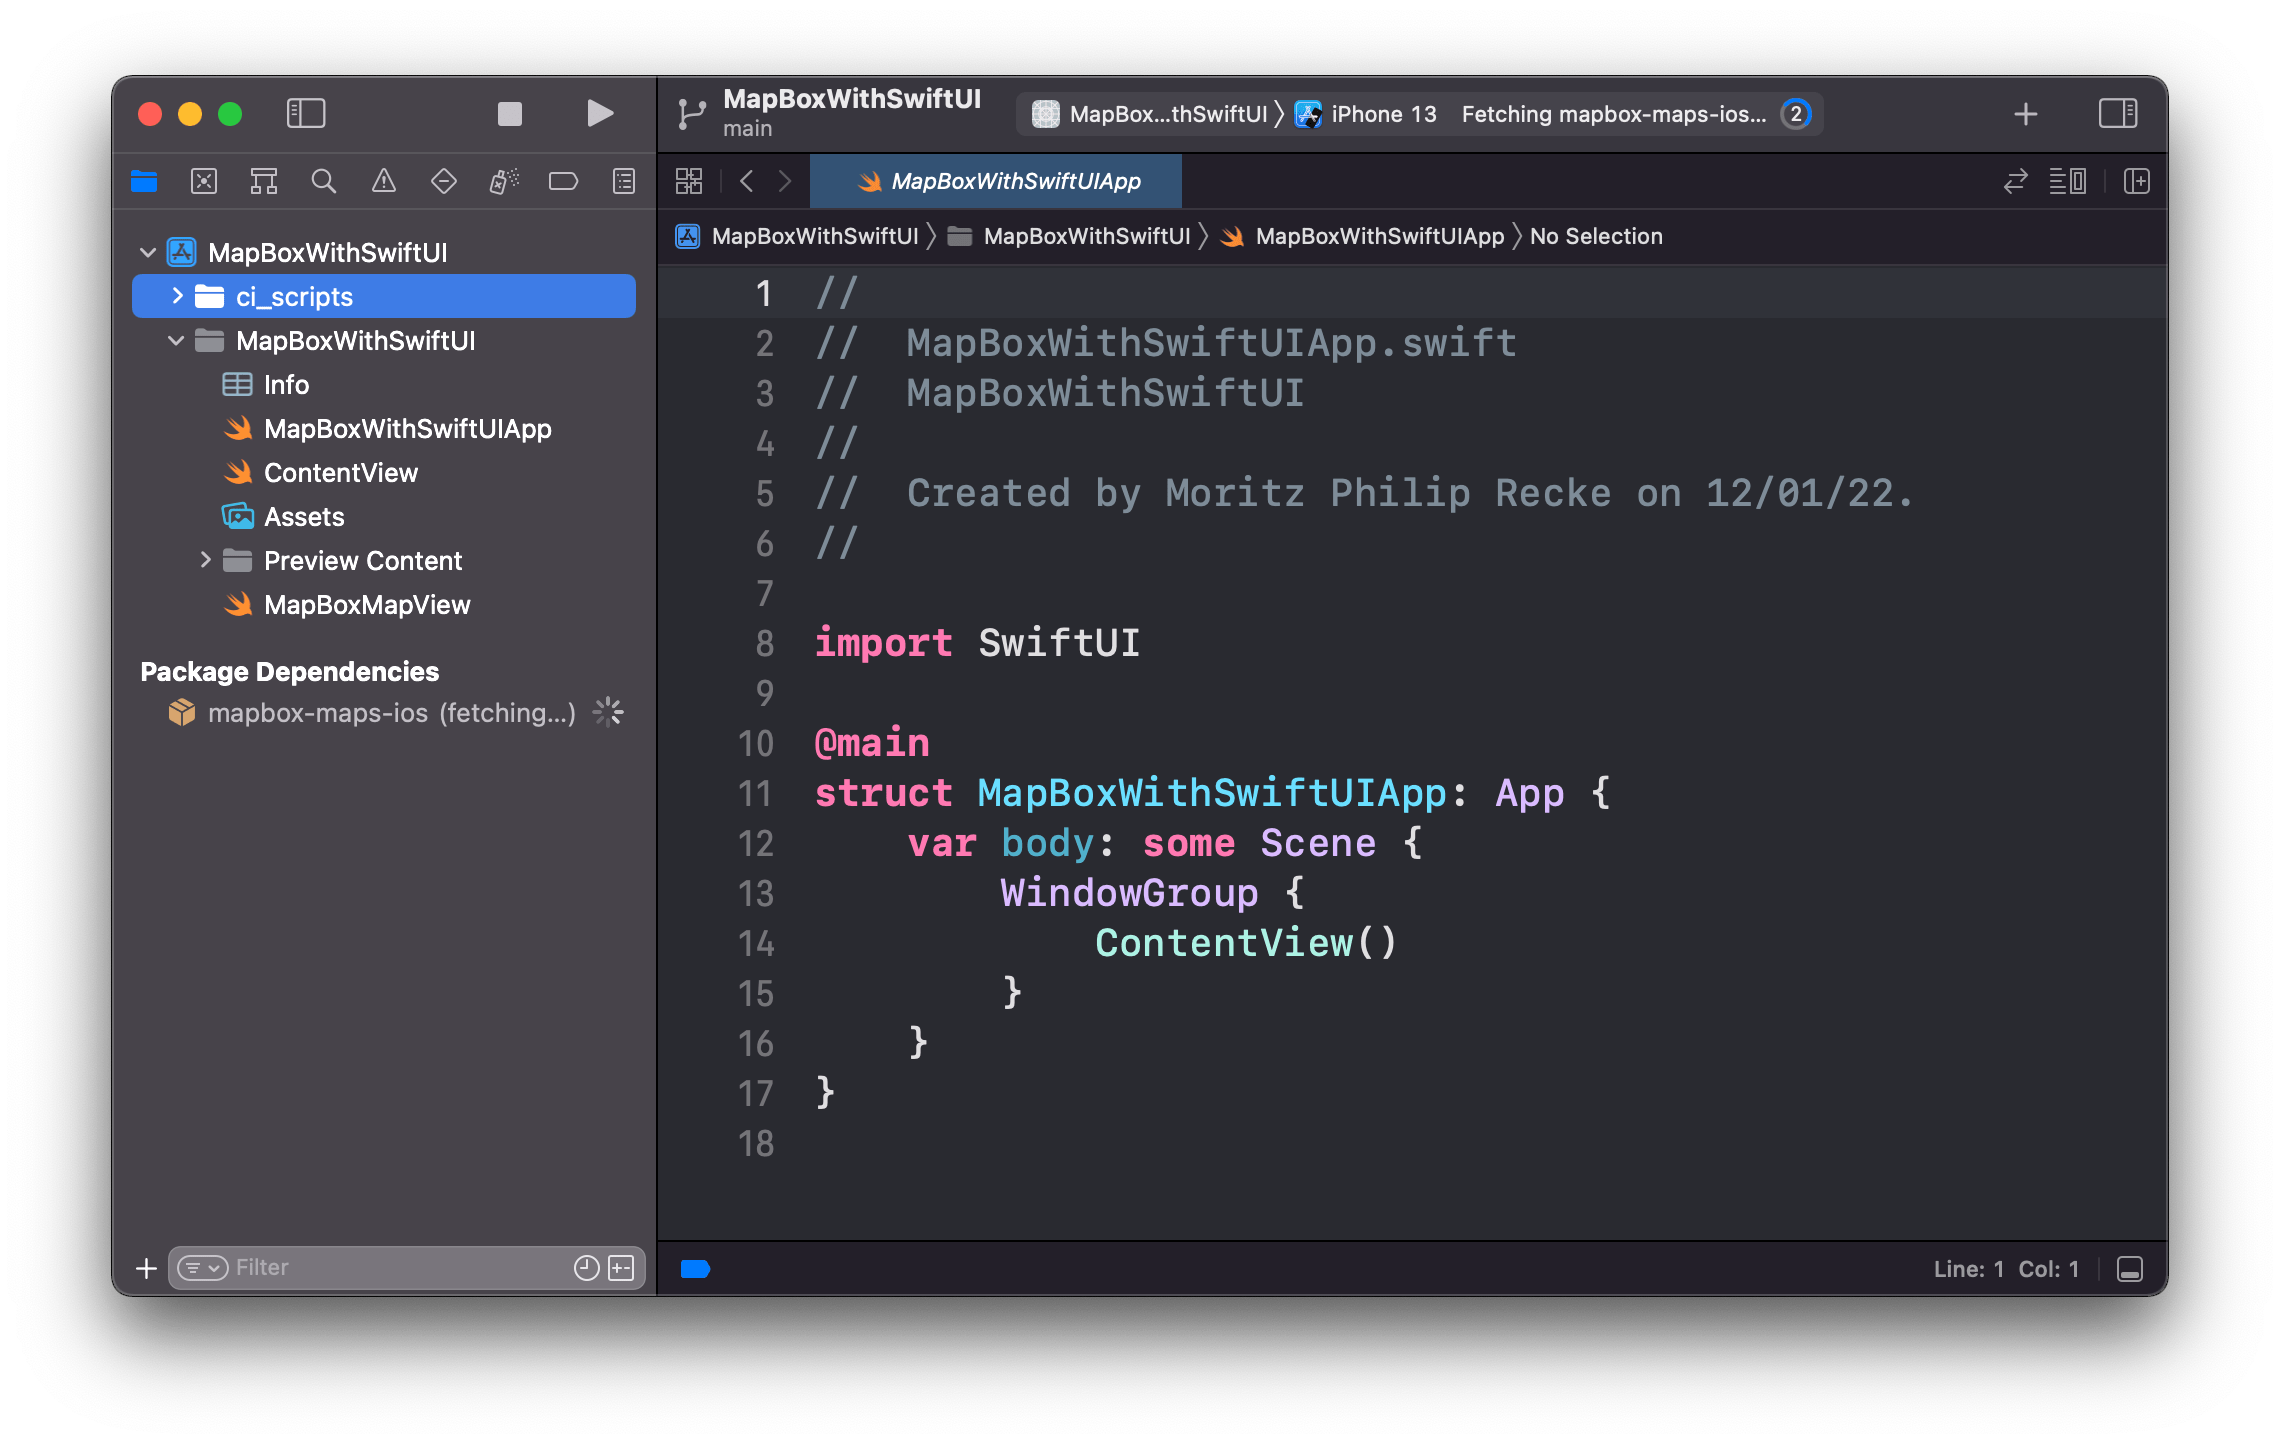Screen dimensions: 2280x1444
Task: Open the Test navigator diamond icon
Action: point(443,181)
